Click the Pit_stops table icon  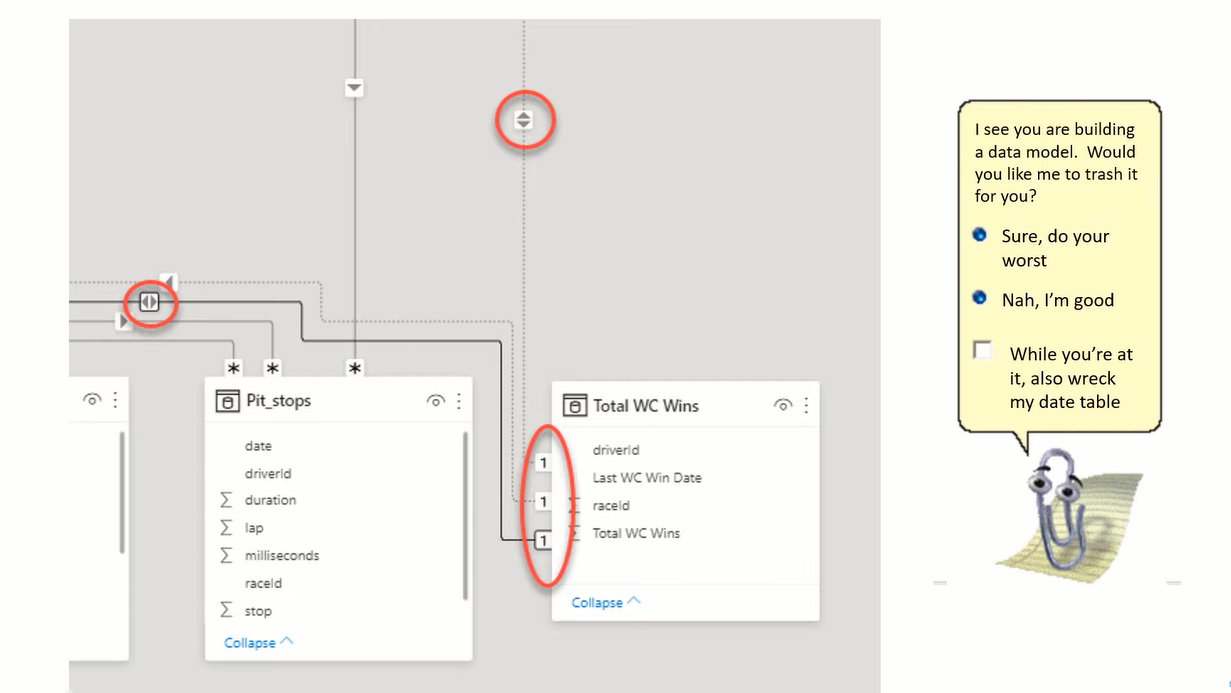tap(228, 401)
